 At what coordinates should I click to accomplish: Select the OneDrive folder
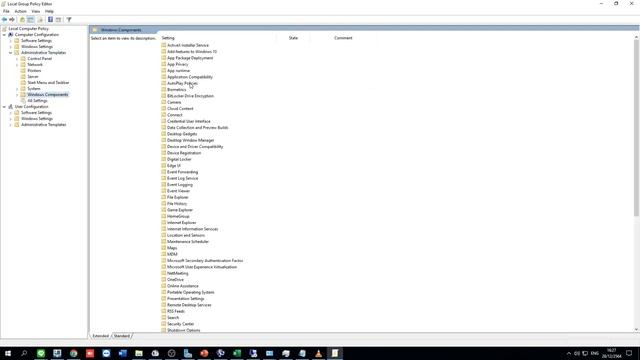click(175, 280)
